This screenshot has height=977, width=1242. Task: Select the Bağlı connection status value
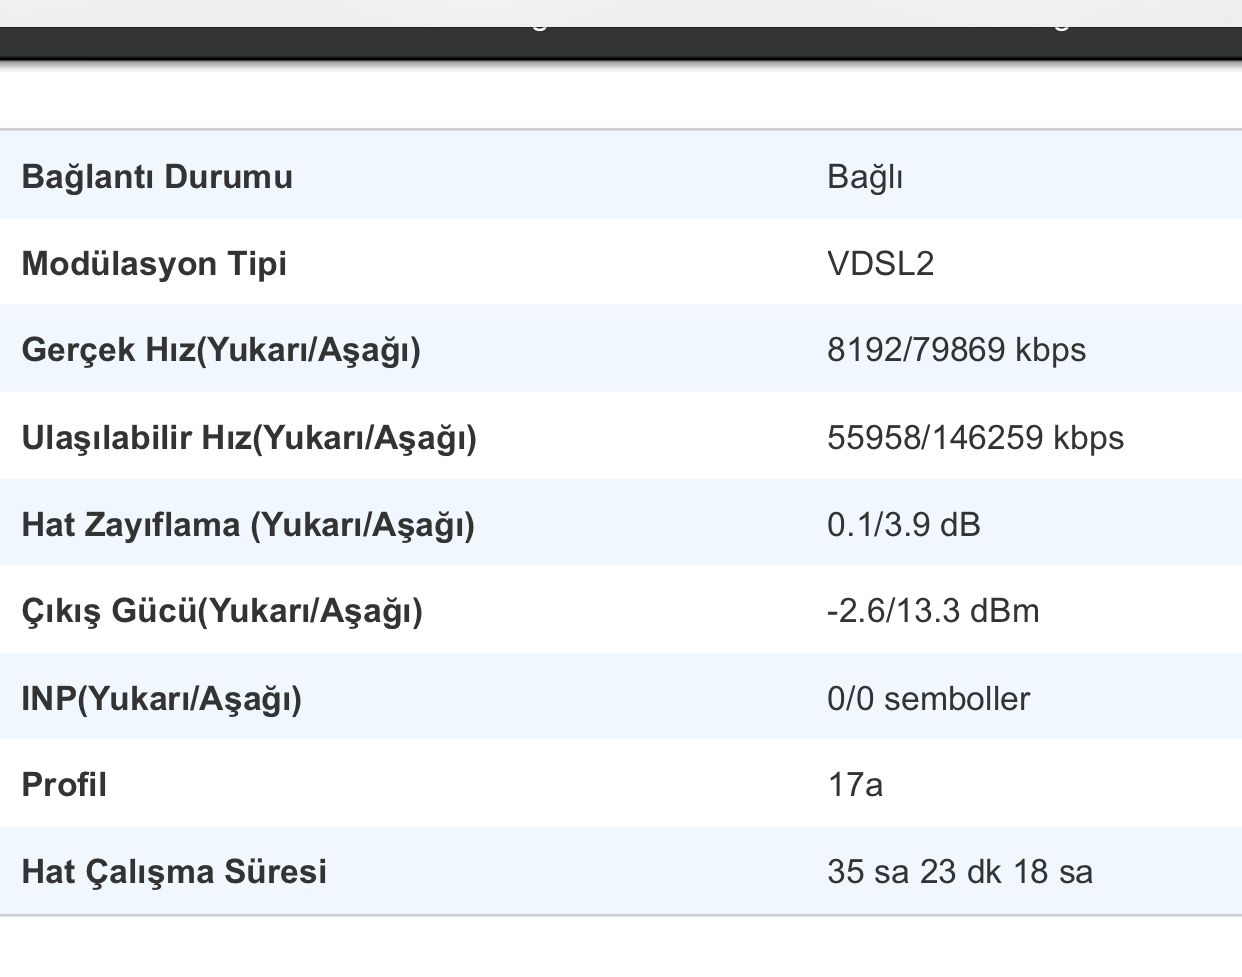click(865, 177)
